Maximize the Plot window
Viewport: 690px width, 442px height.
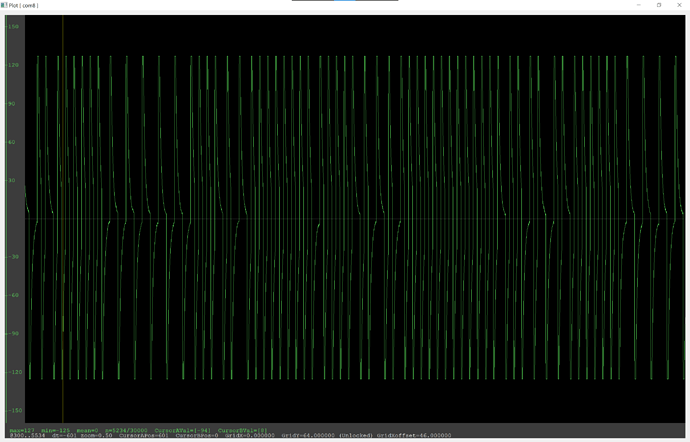(x=659, y=5)
